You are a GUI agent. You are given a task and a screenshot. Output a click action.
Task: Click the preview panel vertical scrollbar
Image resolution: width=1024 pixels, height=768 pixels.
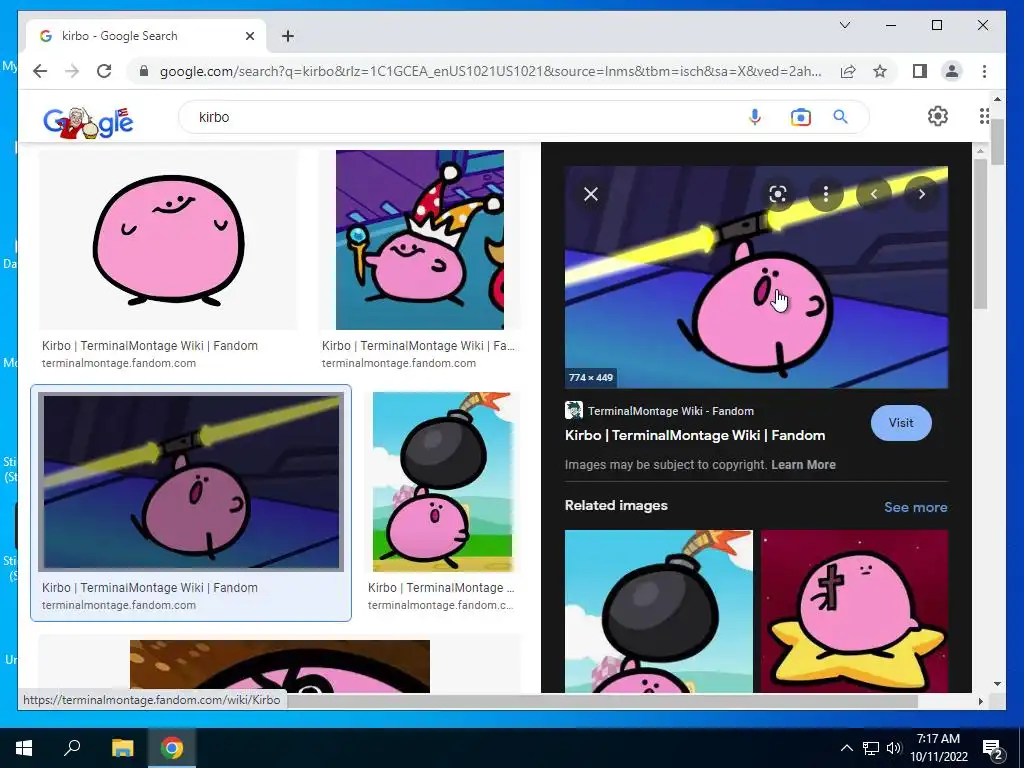[980, 234]
